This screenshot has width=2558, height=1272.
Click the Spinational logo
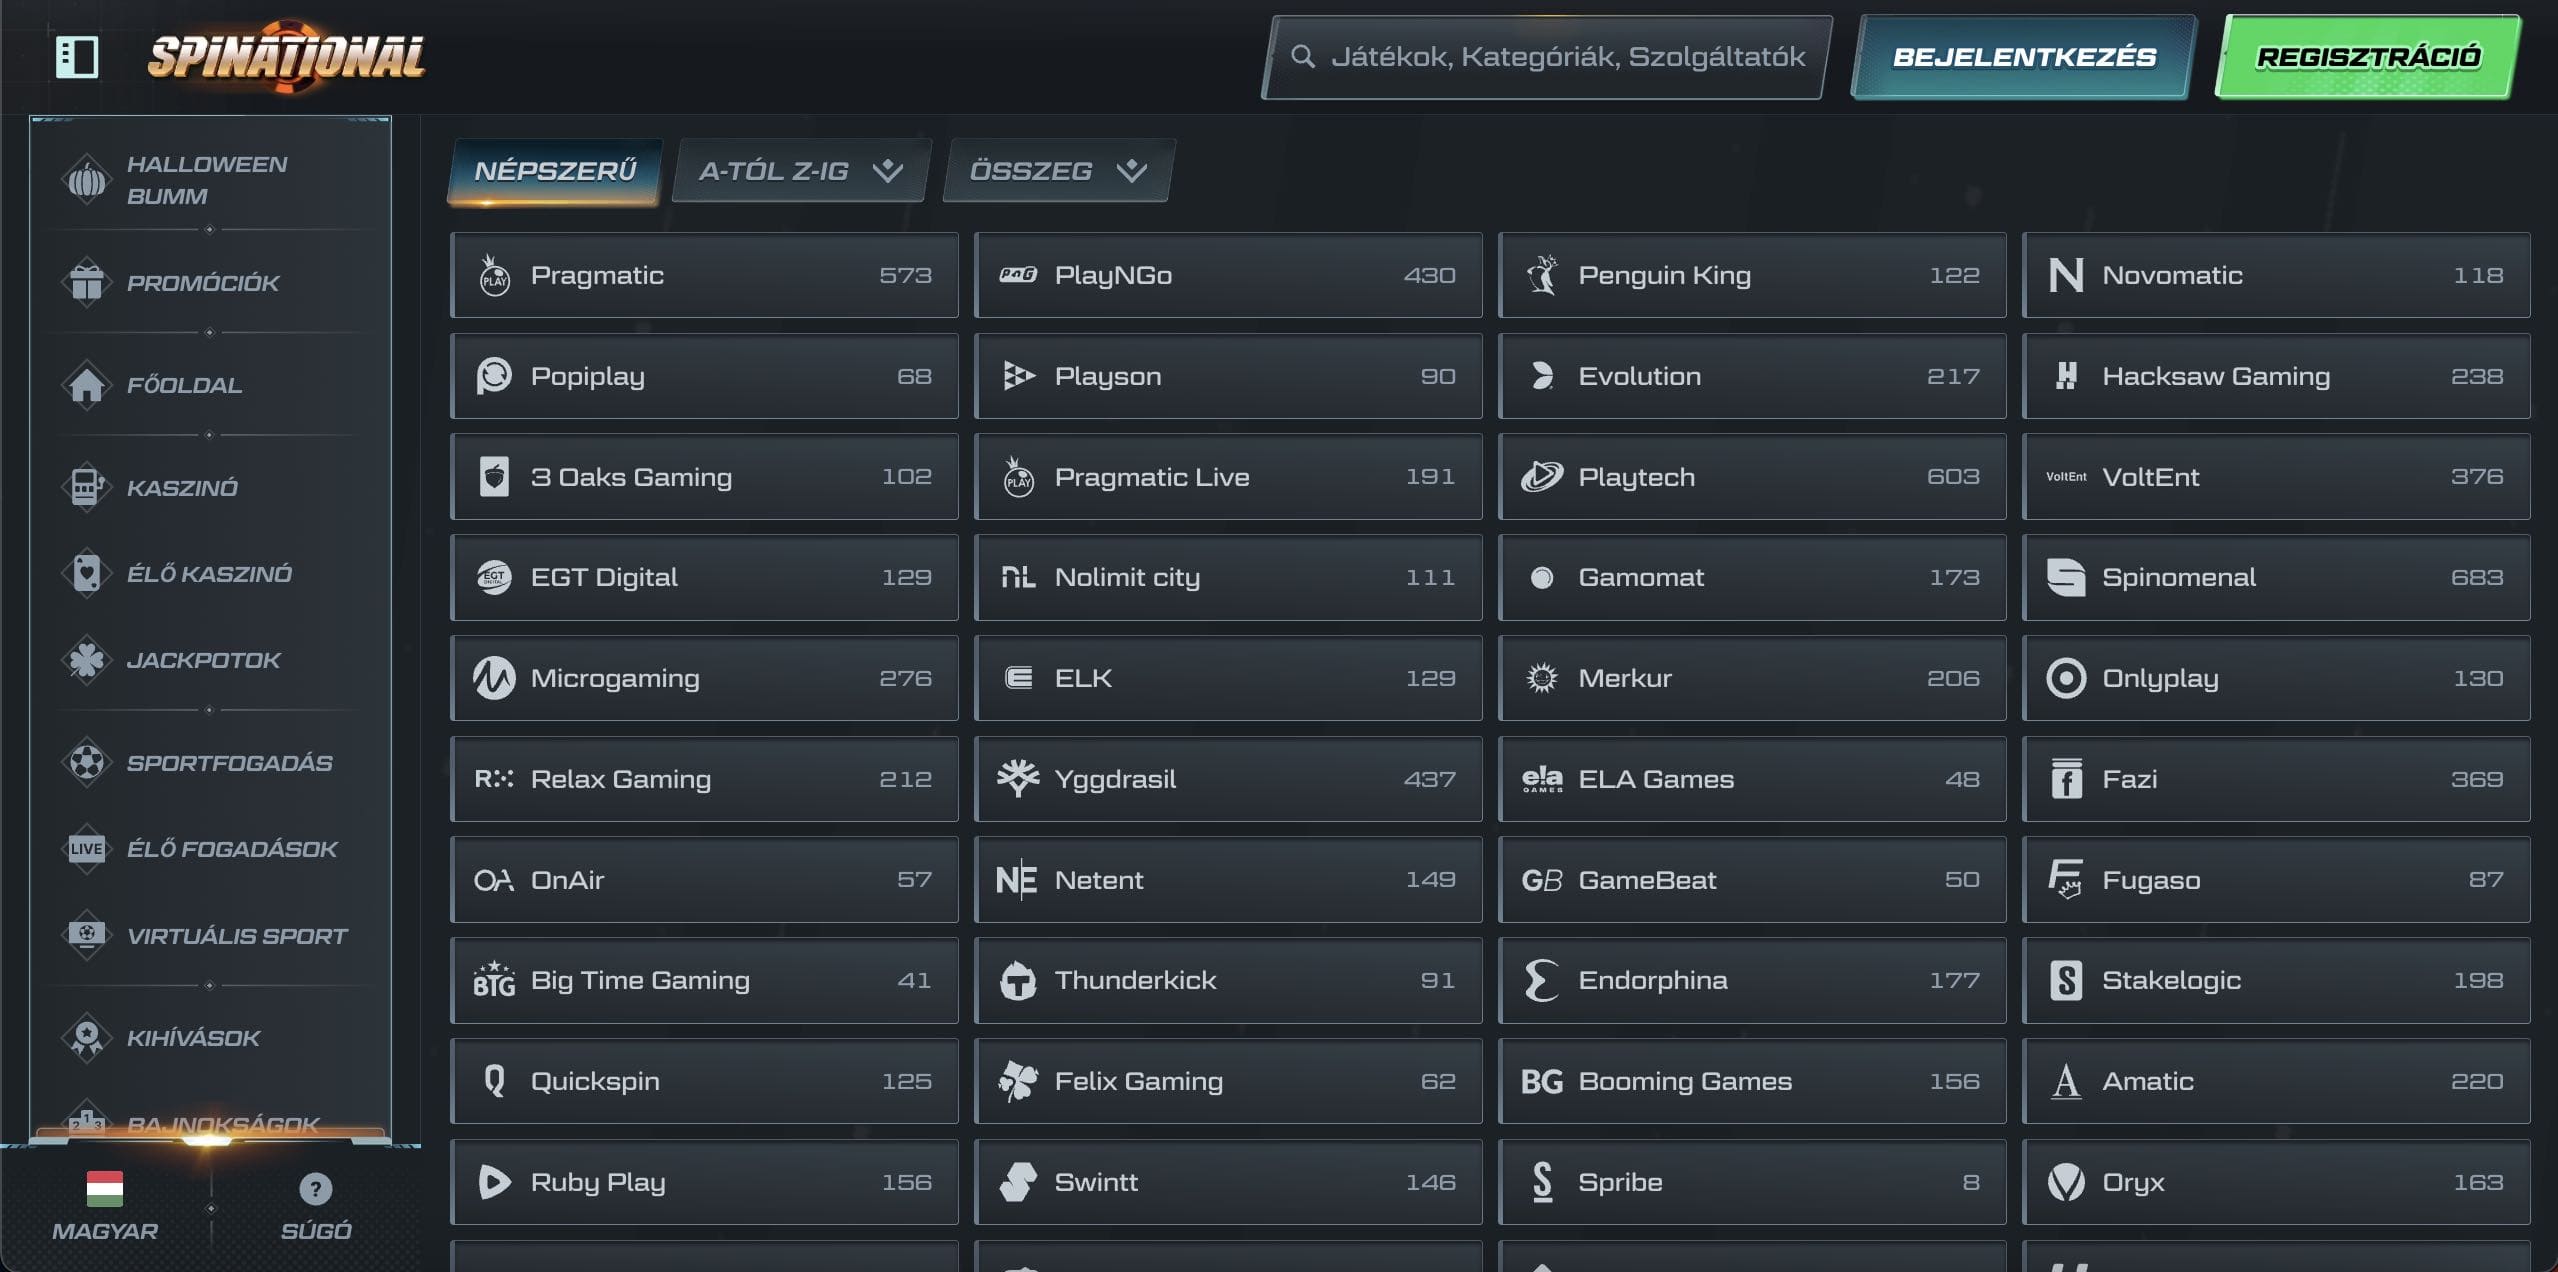[286, 57]
